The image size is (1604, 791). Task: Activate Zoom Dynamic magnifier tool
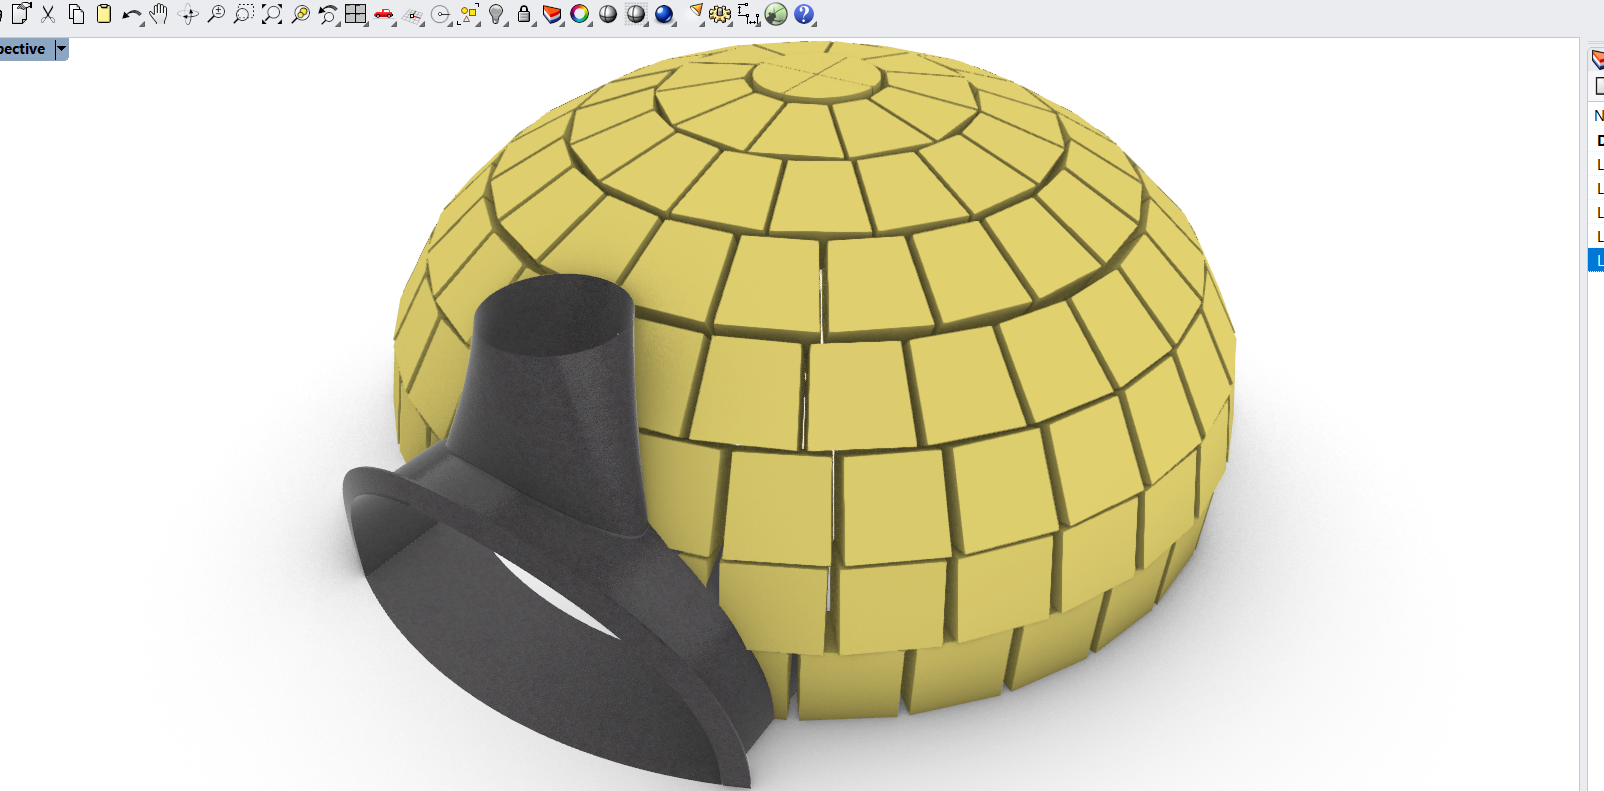pyautogui.click(x=215, y=14)
